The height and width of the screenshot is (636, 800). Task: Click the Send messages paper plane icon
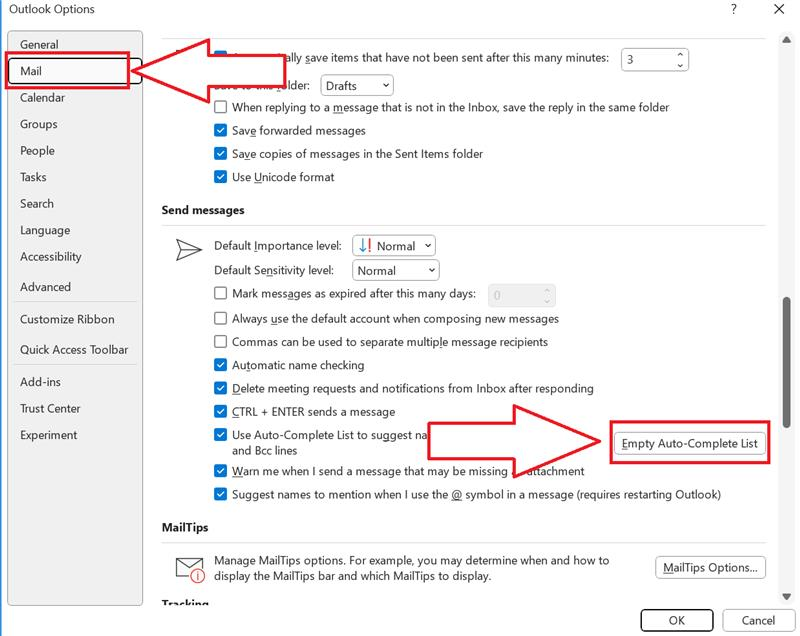[x=188, y=249]
